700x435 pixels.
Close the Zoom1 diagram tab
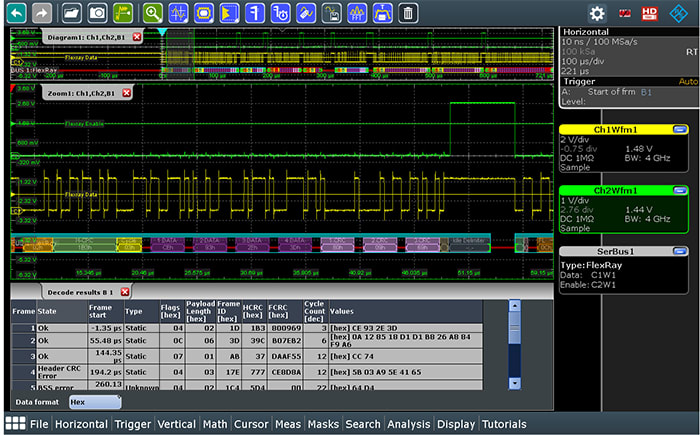click(x=126, y=92)
